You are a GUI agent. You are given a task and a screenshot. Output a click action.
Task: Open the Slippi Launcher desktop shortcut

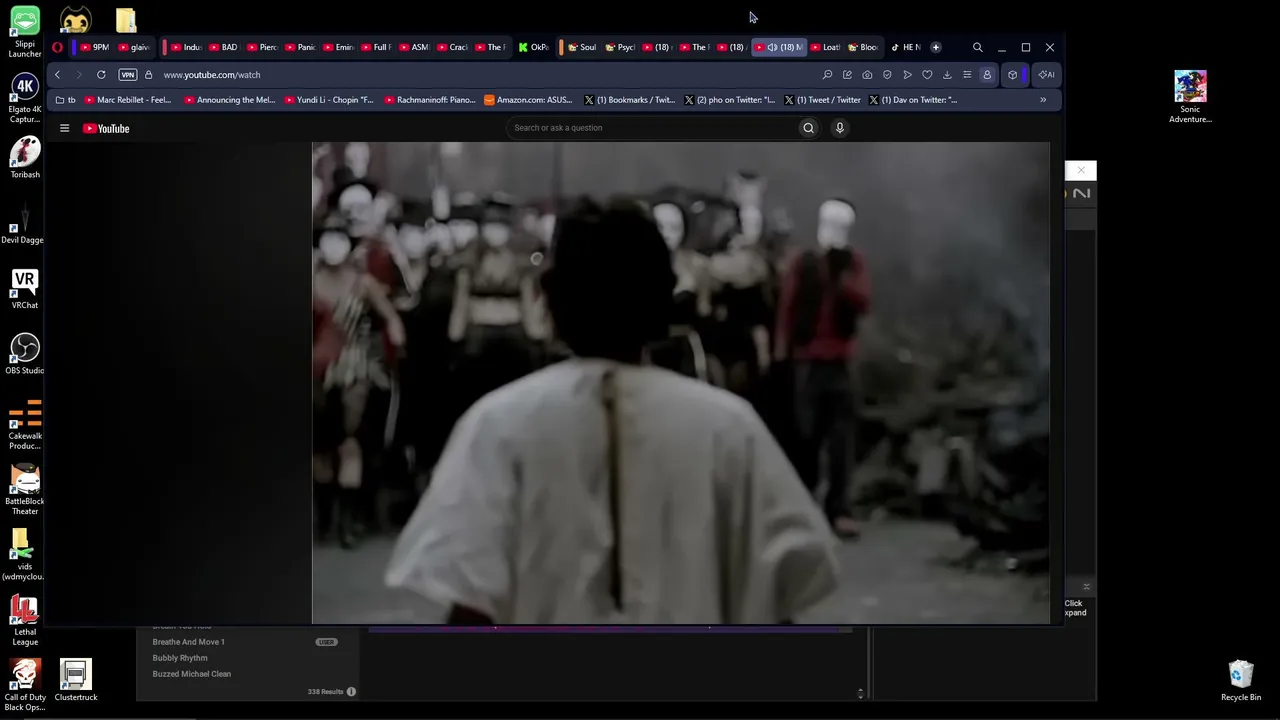(25, 33)
